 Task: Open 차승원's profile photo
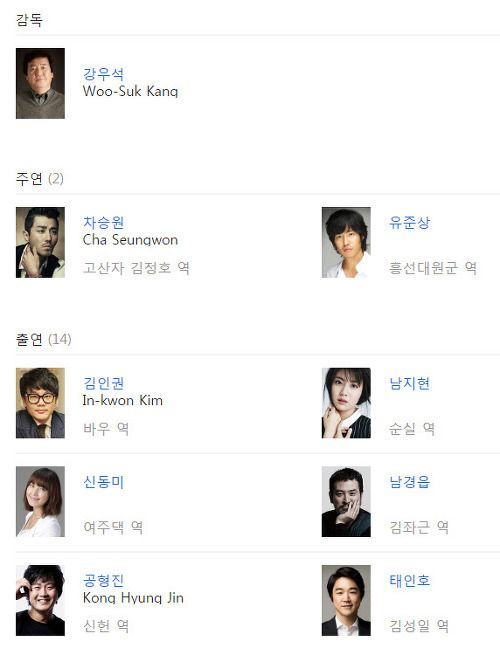point(40,243)
